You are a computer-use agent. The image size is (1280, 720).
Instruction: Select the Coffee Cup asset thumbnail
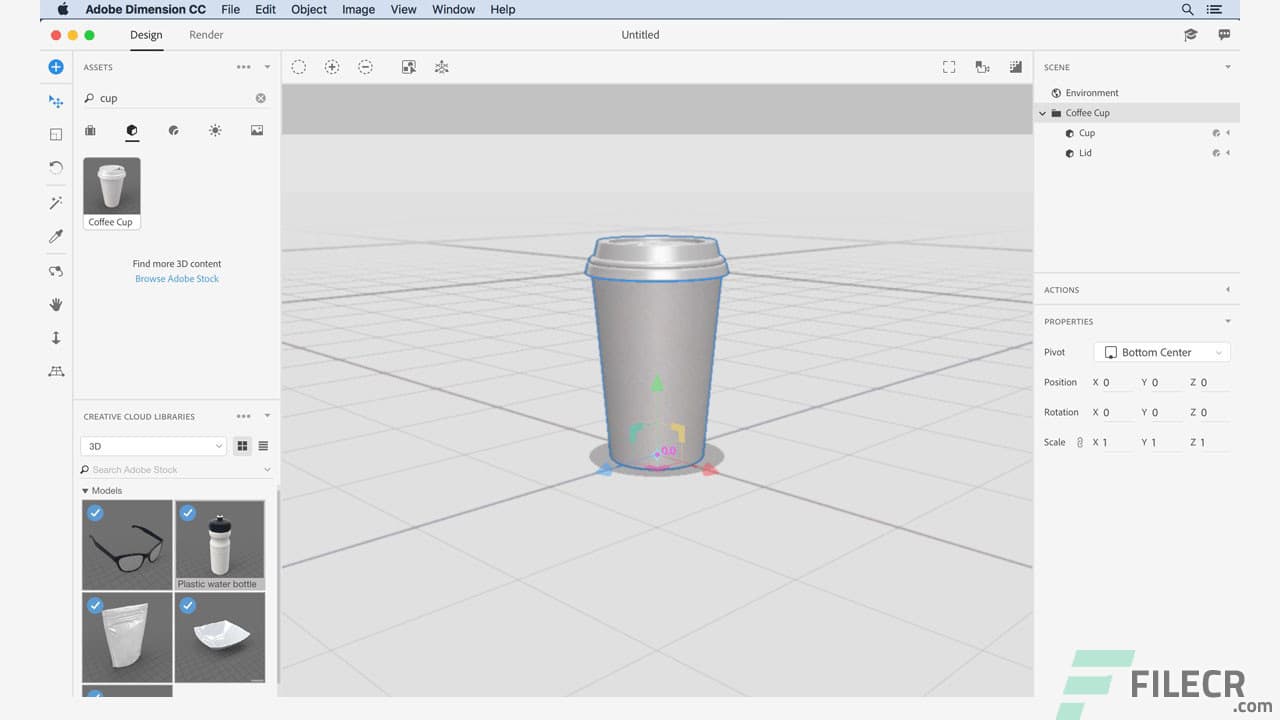[111, 185]
